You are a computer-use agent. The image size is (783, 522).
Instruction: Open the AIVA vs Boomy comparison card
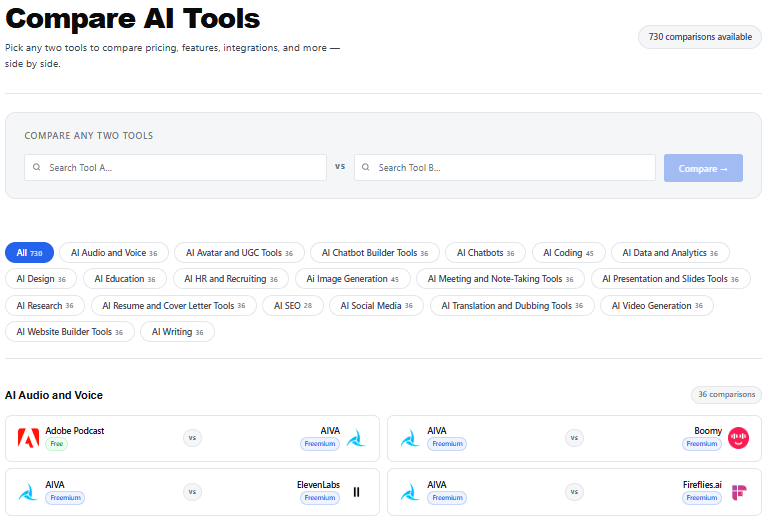pos(574,438)
